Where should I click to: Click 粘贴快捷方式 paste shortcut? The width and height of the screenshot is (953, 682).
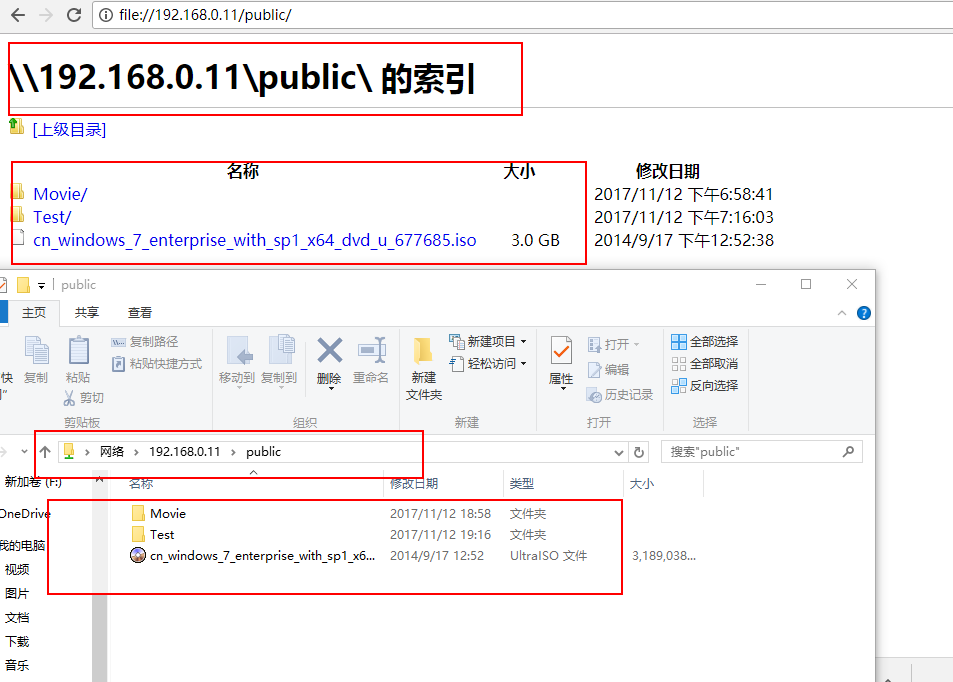pyautogui.click(x=157, y=363)
